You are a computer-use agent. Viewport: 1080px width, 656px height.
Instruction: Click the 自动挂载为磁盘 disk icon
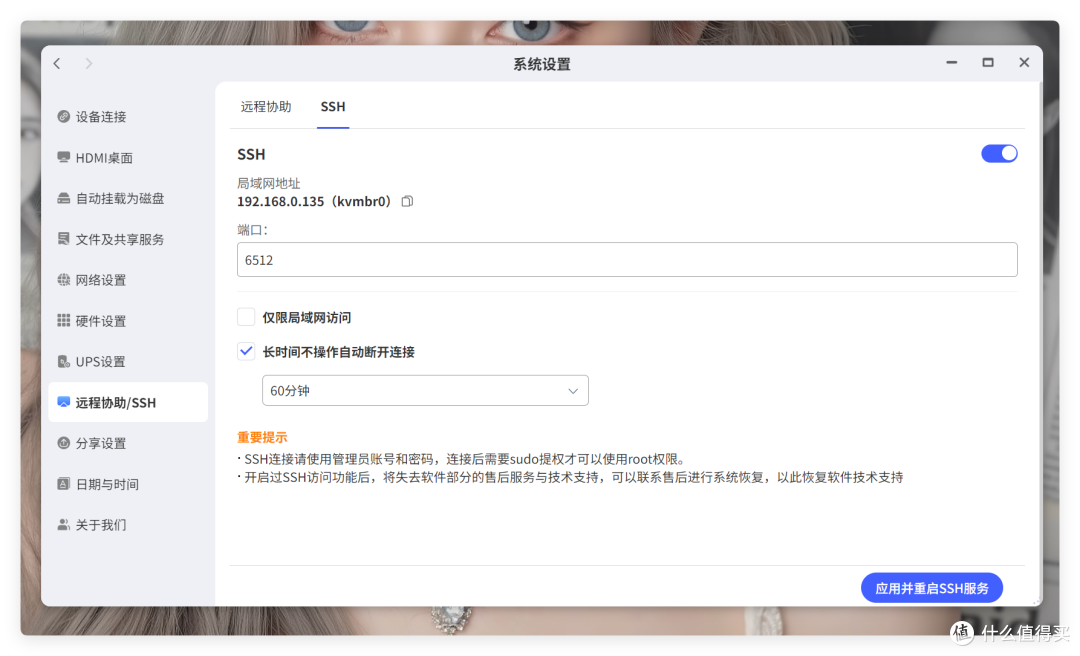point(63,198)
